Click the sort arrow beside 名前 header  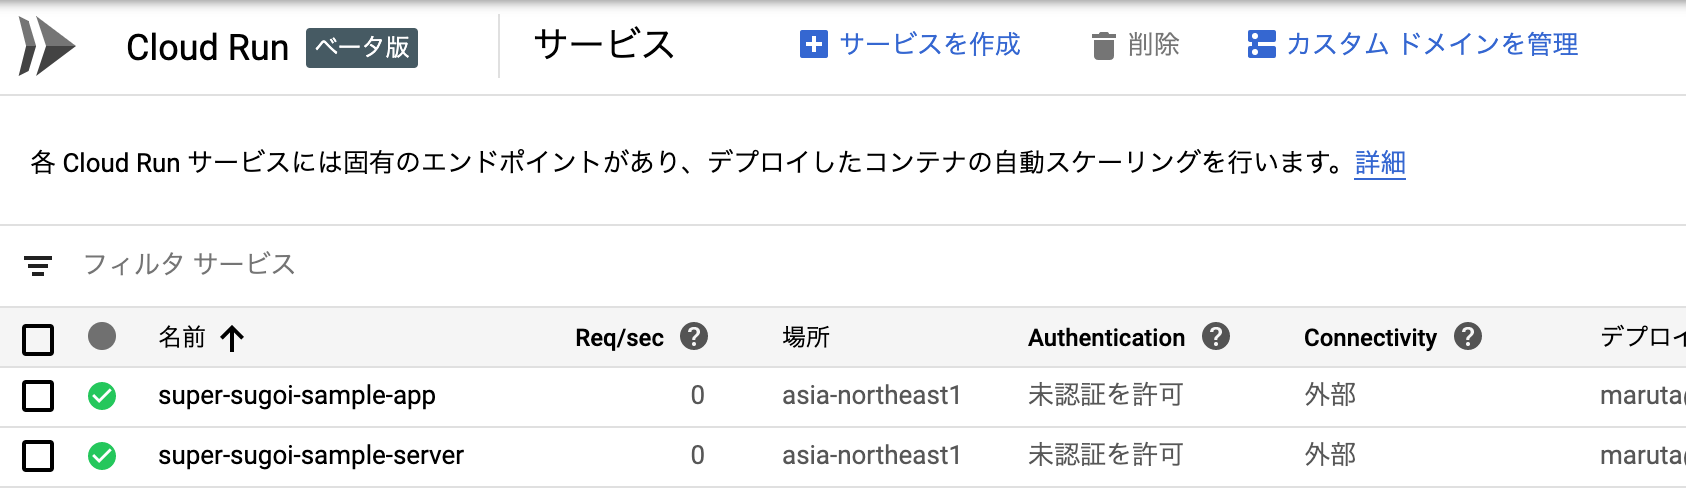[x=232, y=338]
